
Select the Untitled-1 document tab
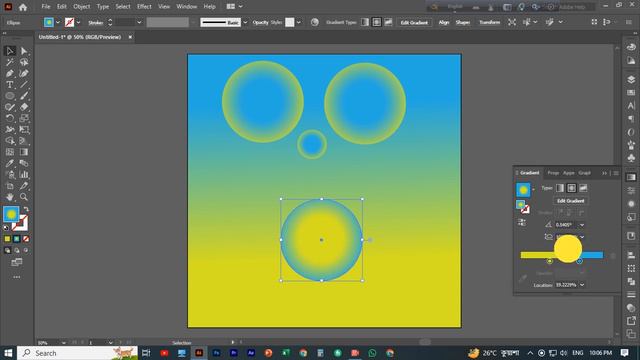(80, 37)
